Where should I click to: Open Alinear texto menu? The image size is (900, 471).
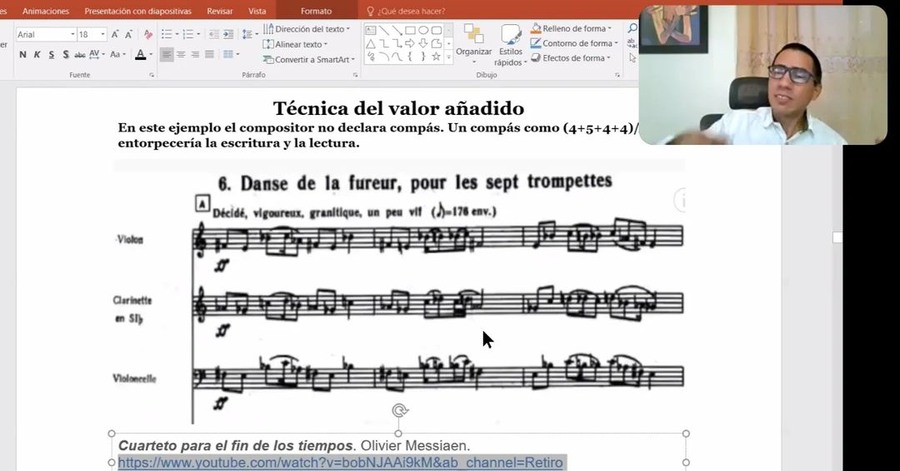(x=294, y=44)
